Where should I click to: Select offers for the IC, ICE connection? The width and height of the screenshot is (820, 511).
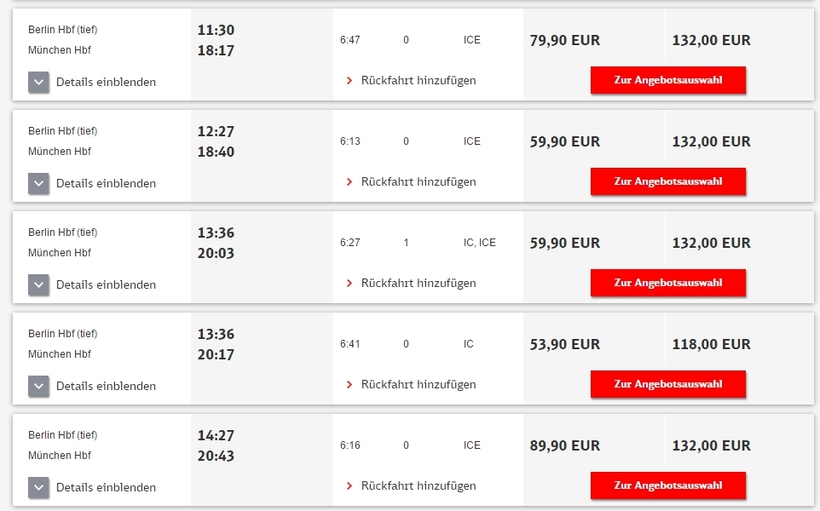[668, 283]
